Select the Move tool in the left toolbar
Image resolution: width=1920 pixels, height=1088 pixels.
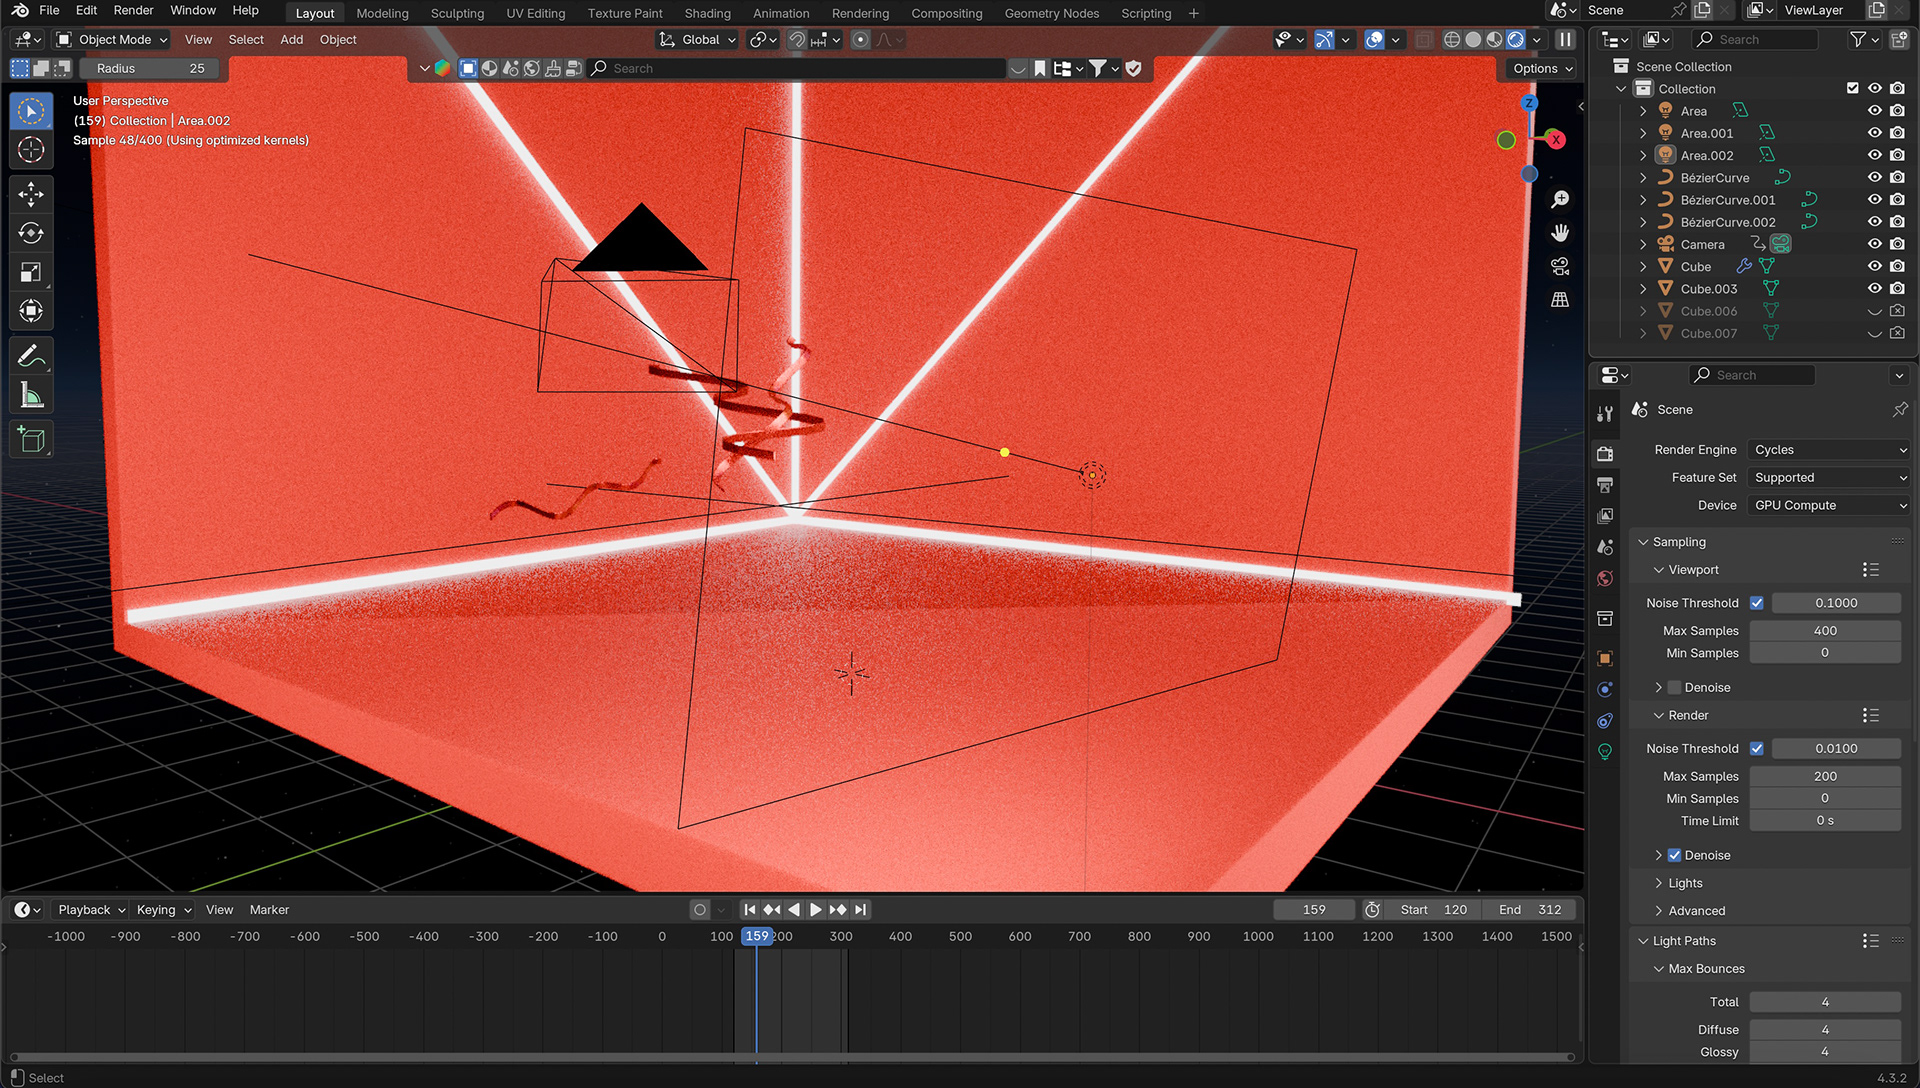(31, 194)
